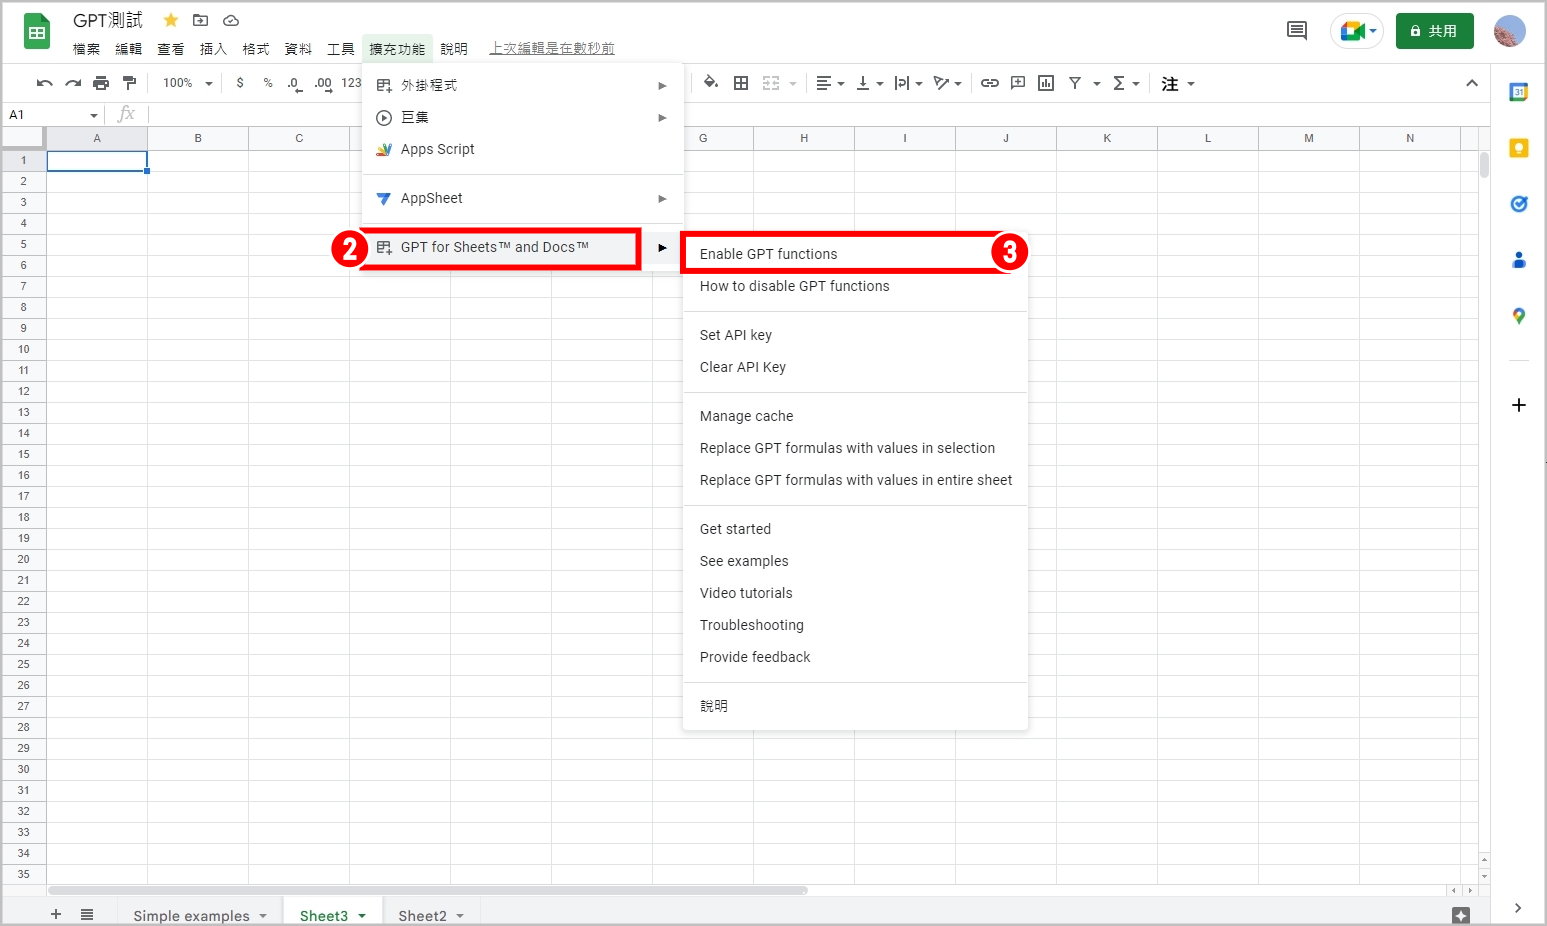Decrease decimal places icon
Viewport: 1547px width, 926px height.
[x=294, y=83]
